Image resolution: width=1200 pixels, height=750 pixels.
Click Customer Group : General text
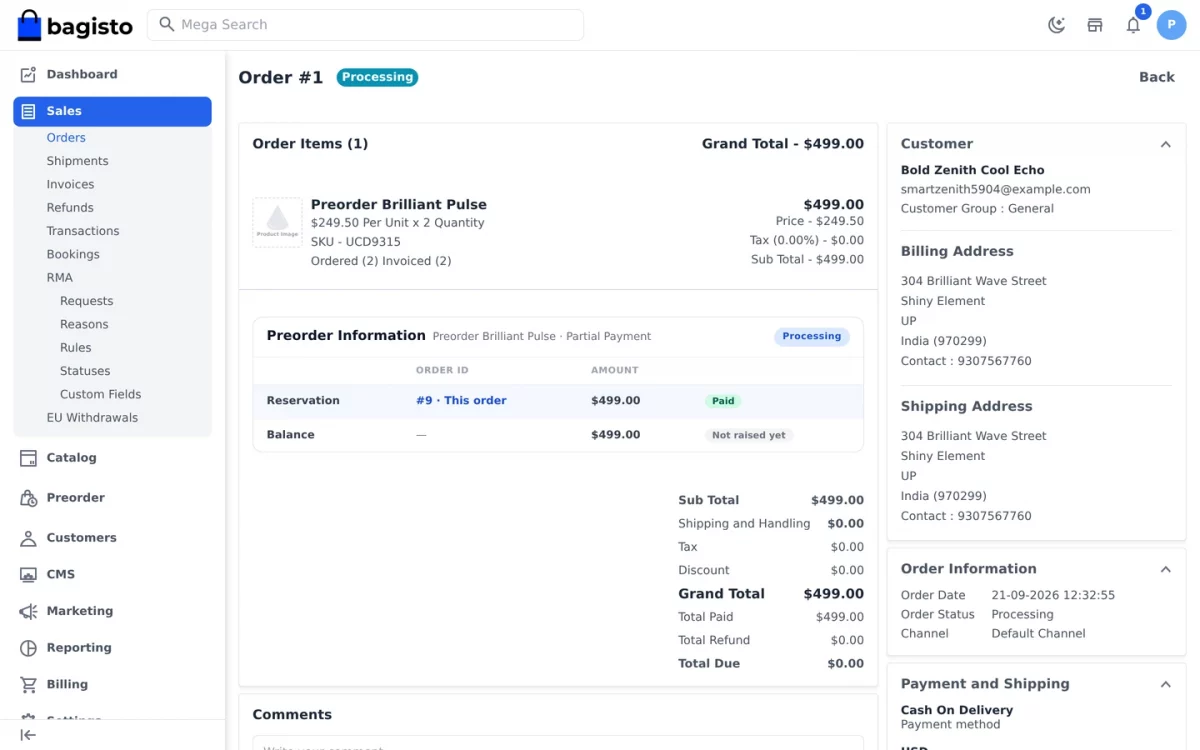click(977, 209)
